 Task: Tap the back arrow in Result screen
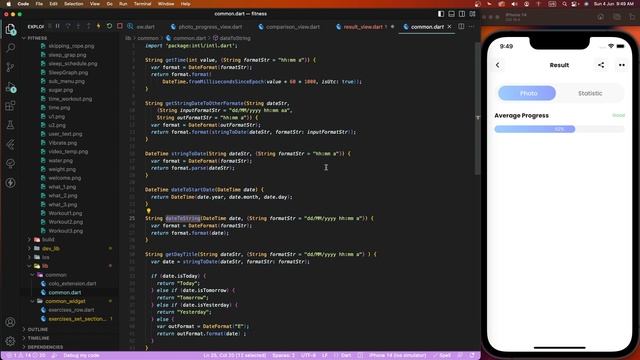click(x=498, y=65)
